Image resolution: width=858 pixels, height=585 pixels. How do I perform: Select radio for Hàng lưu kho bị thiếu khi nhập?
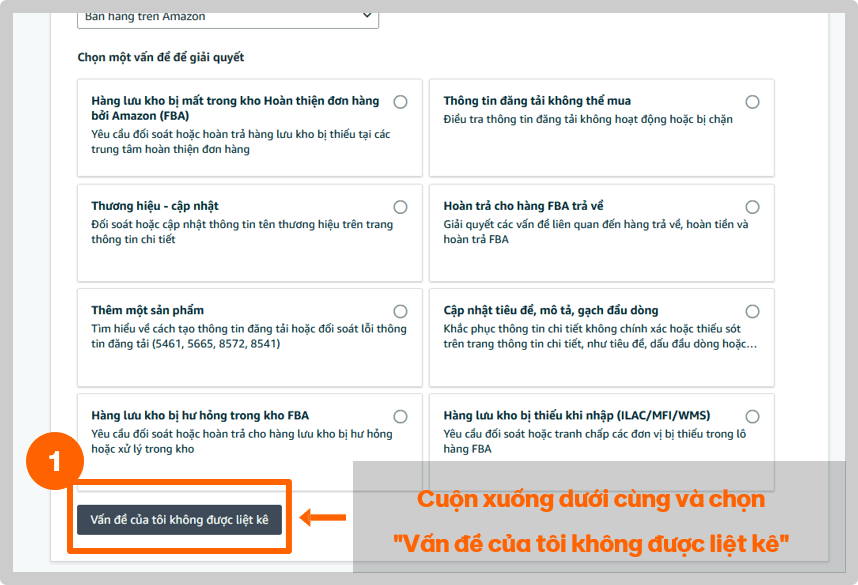[752, 416]
